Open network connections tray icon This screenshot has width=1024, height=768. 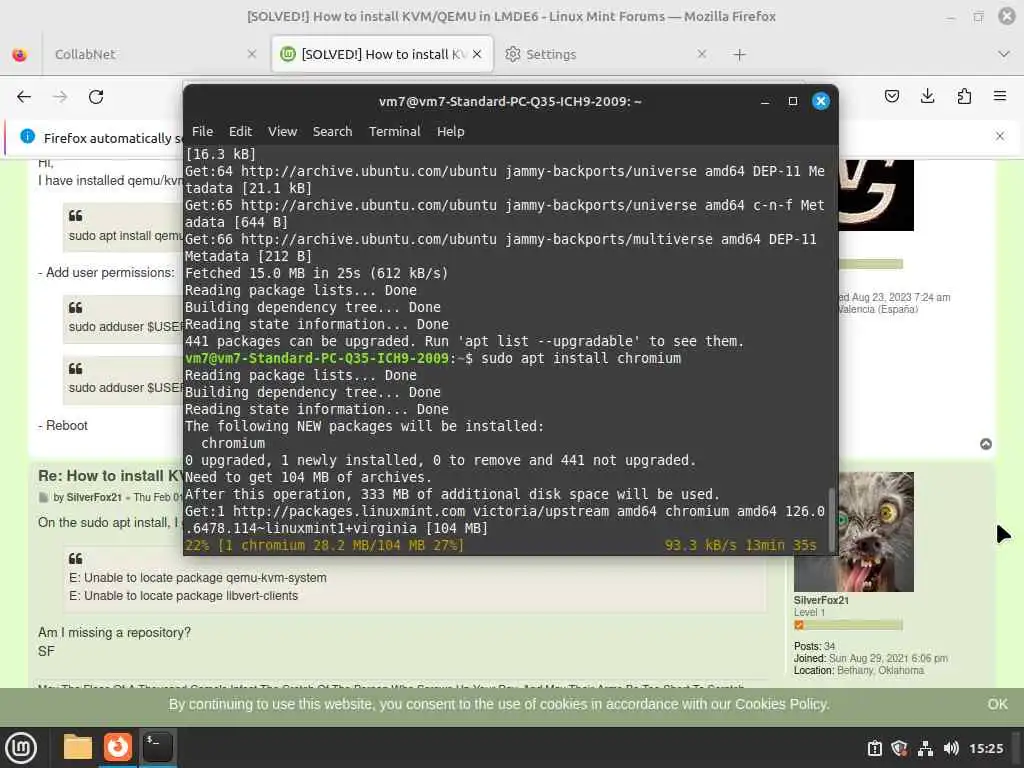click(x=925, y=748)
